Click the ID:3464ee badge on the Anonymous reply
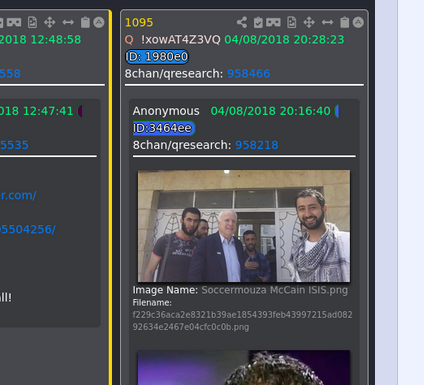 pos(164,128)
